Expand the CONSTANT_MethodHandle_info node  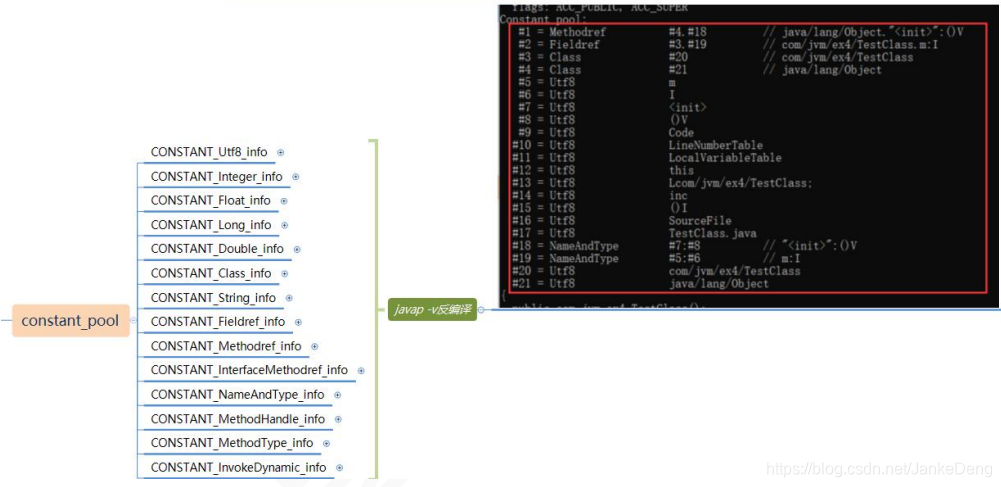coord(338,419)
